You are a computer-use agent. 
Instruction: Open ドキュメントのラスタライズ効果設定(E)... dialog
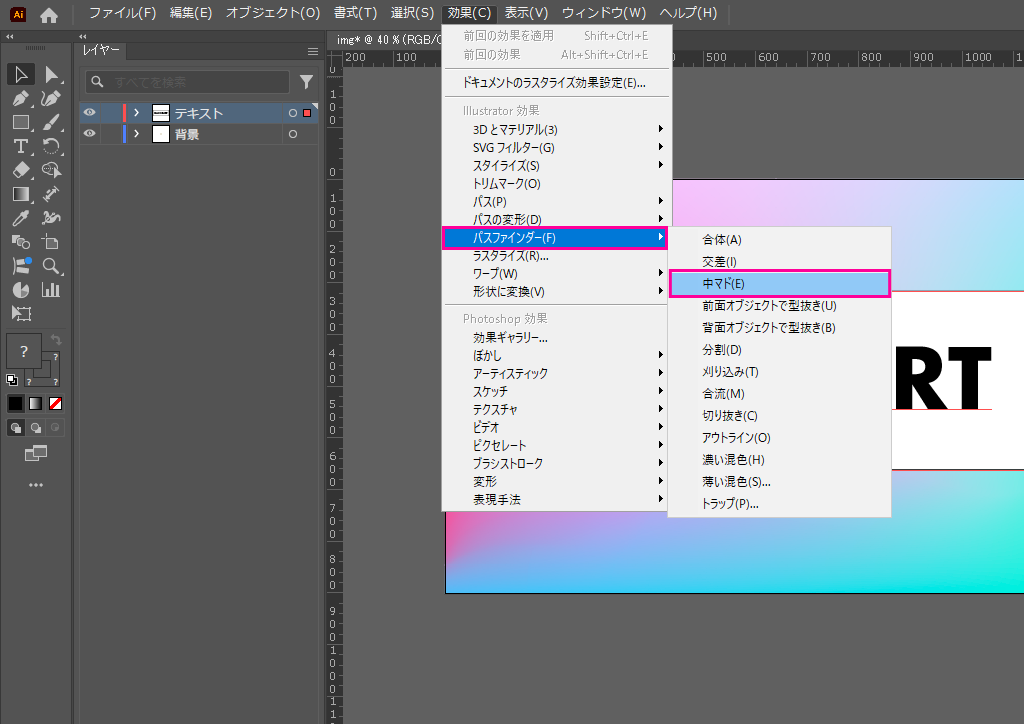click(x=554, y=83)
